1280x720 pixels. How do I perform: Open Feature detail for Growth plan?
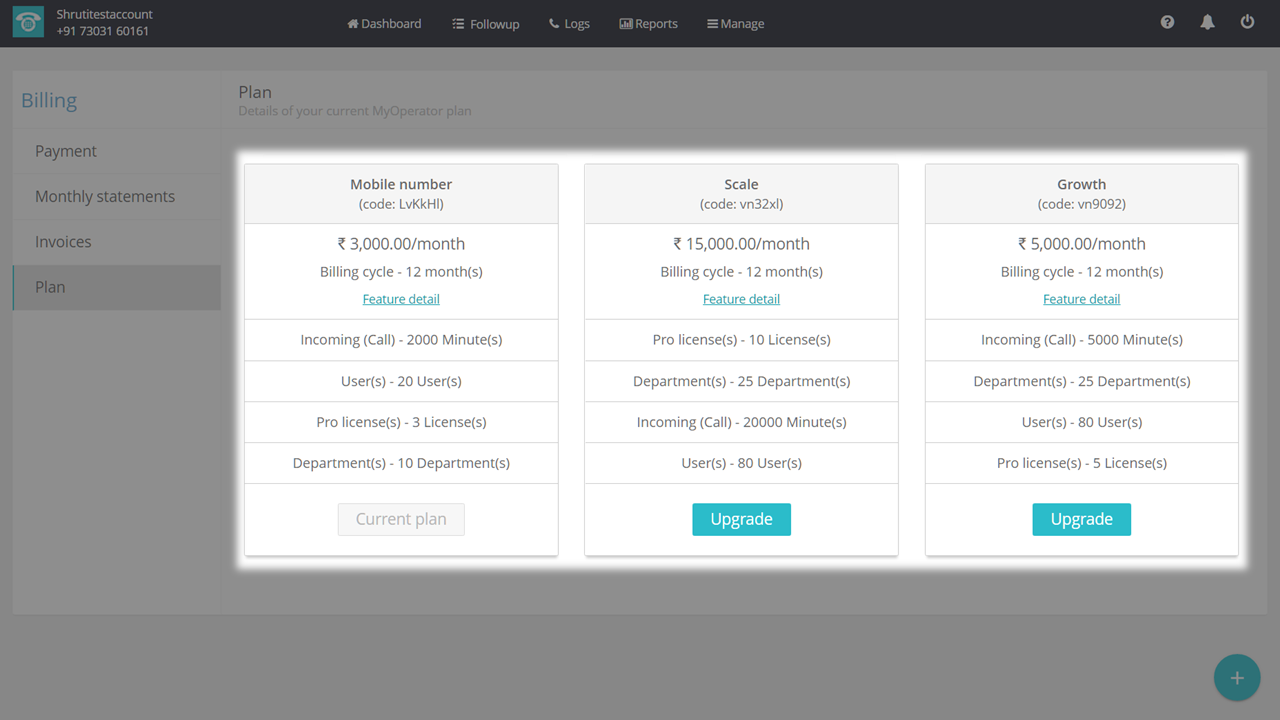click(x=1081, y=299)
